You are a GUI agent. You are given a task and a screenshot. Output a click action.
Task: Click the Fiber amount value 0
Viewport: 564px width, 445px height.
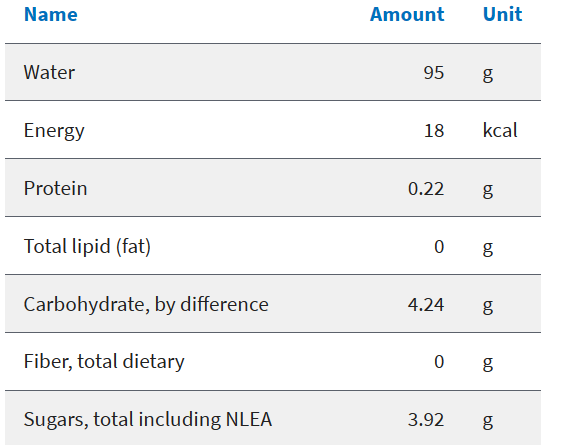pyautogui.click(x=439, y=362)
